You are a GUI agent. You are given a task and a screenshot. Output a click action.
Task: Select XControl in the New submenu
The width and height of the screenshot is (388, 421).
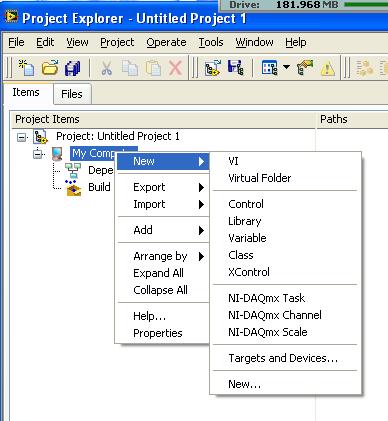pos(286,272)
